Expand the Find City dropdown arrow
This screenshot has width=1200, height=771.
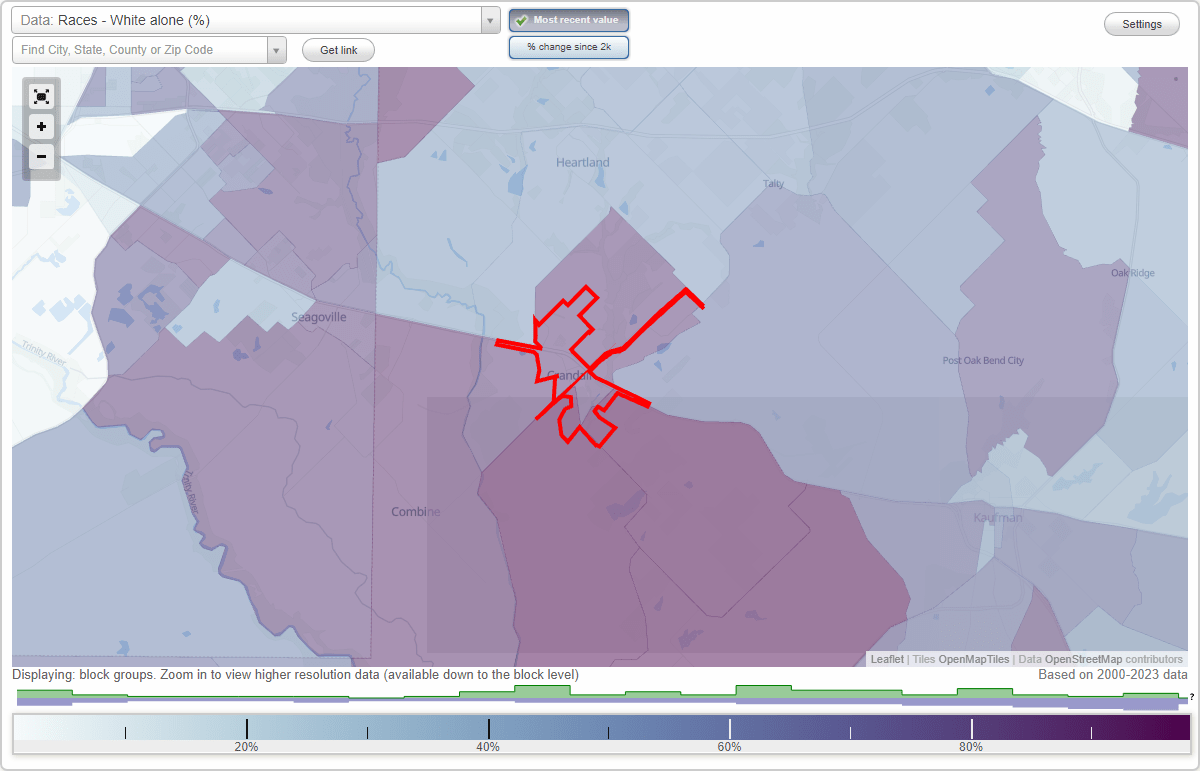pyautogui.click(x=277, y=48)
